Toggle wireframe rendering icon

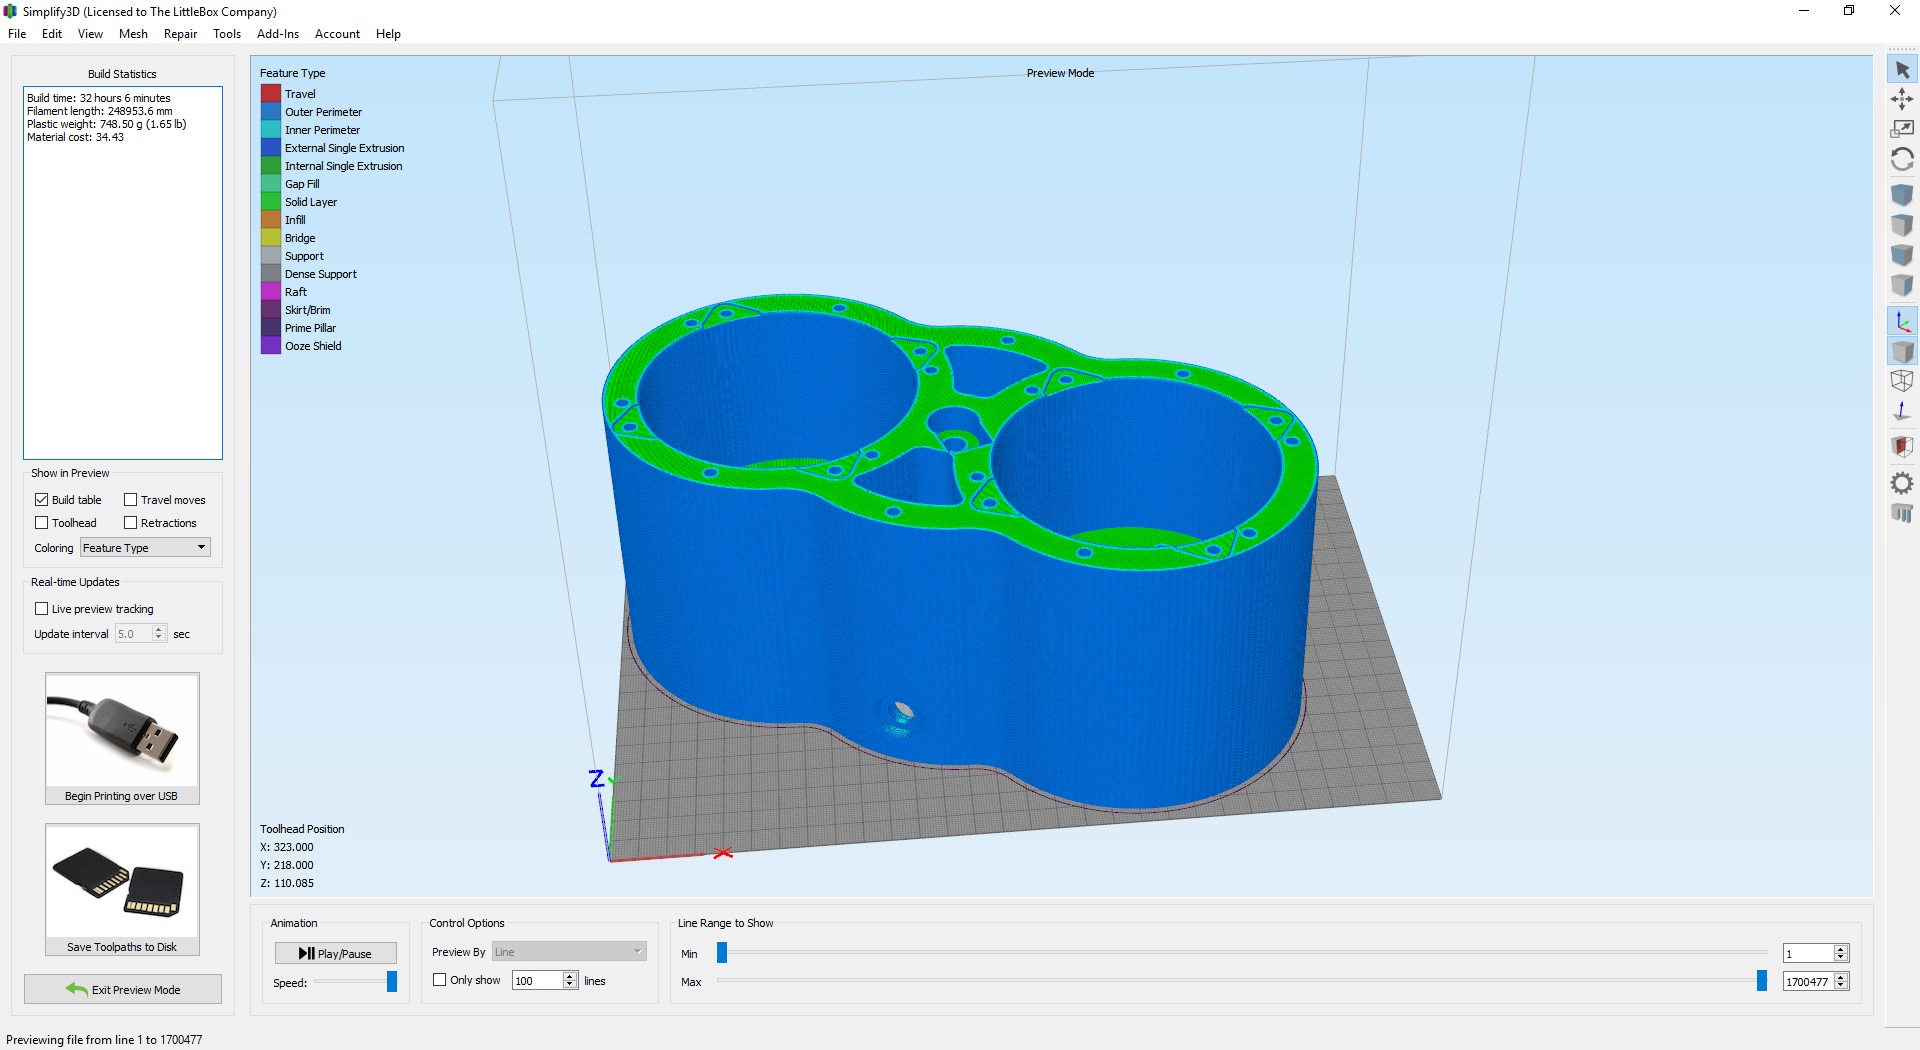[1902, 381]
